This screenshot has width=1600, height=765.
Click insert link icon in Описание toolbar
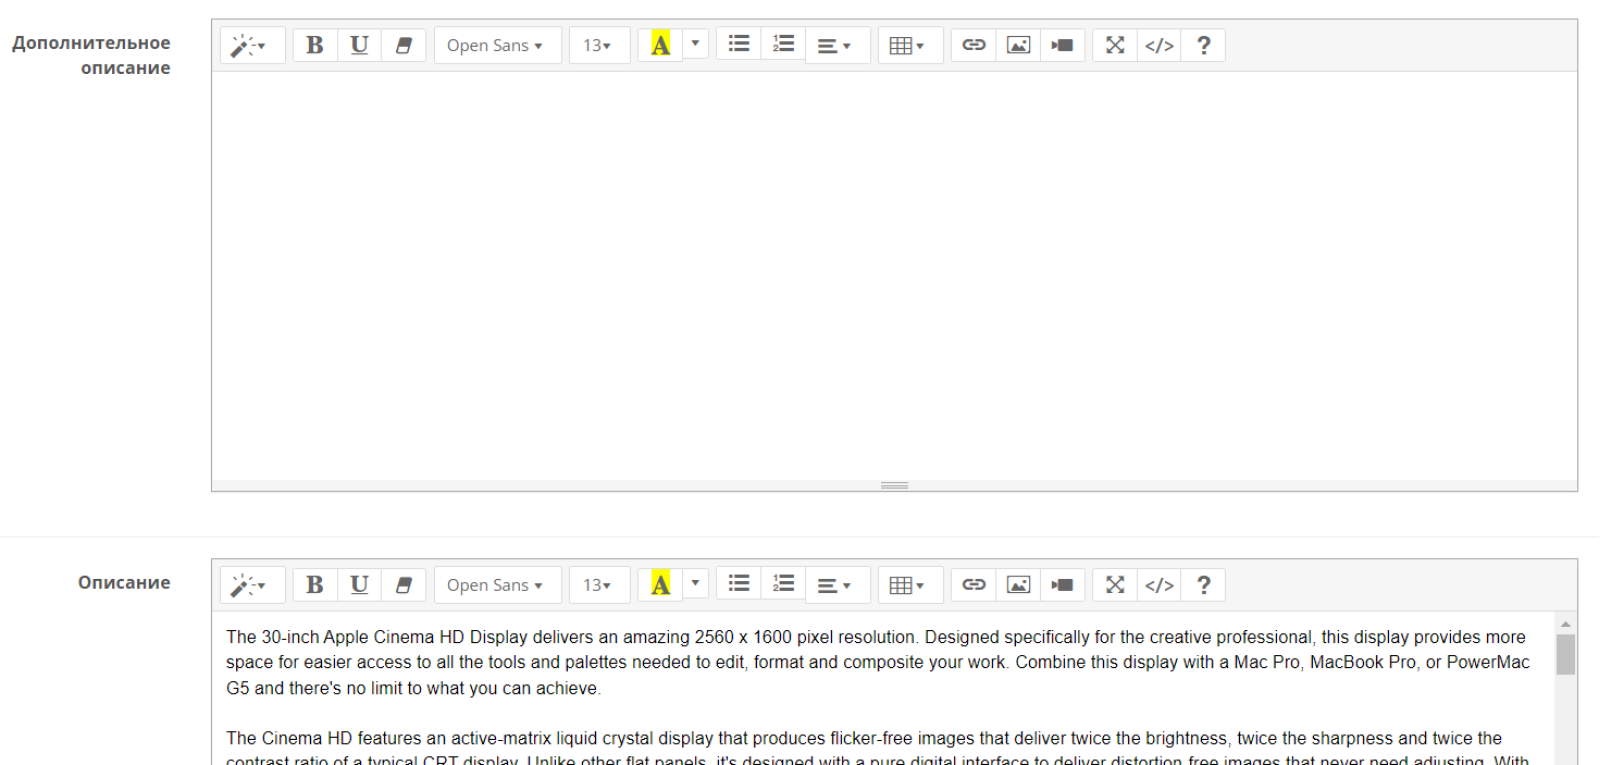coord(974,585)
